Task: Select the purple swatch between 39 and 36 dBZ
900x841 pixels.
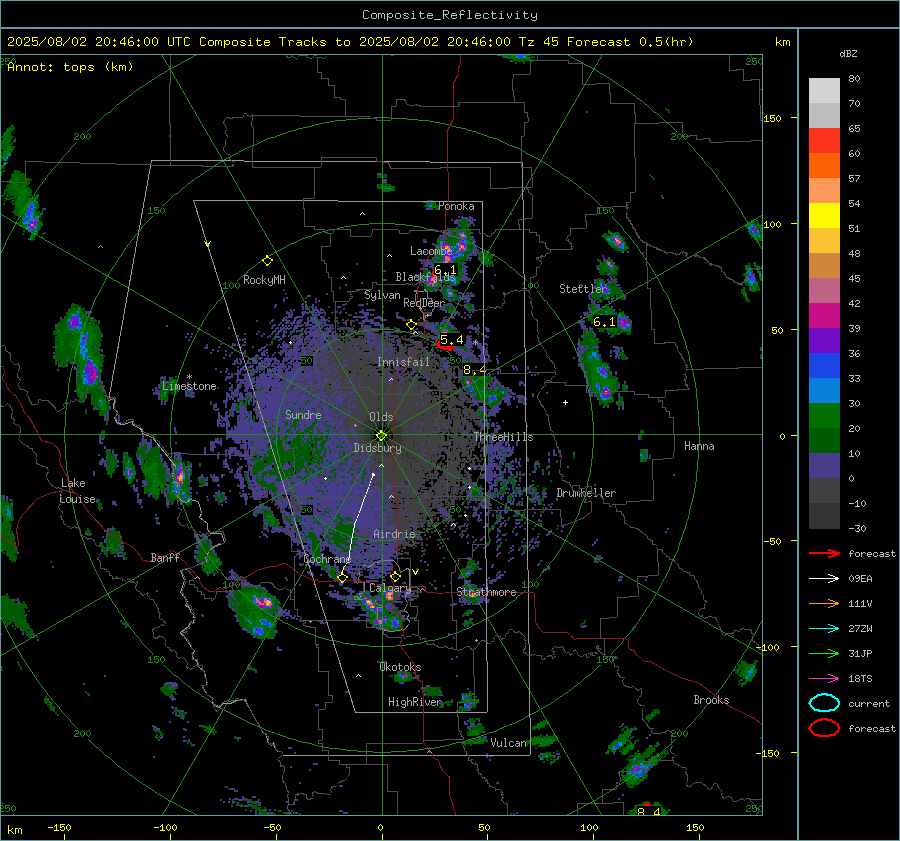Action: tap(824, 340)
